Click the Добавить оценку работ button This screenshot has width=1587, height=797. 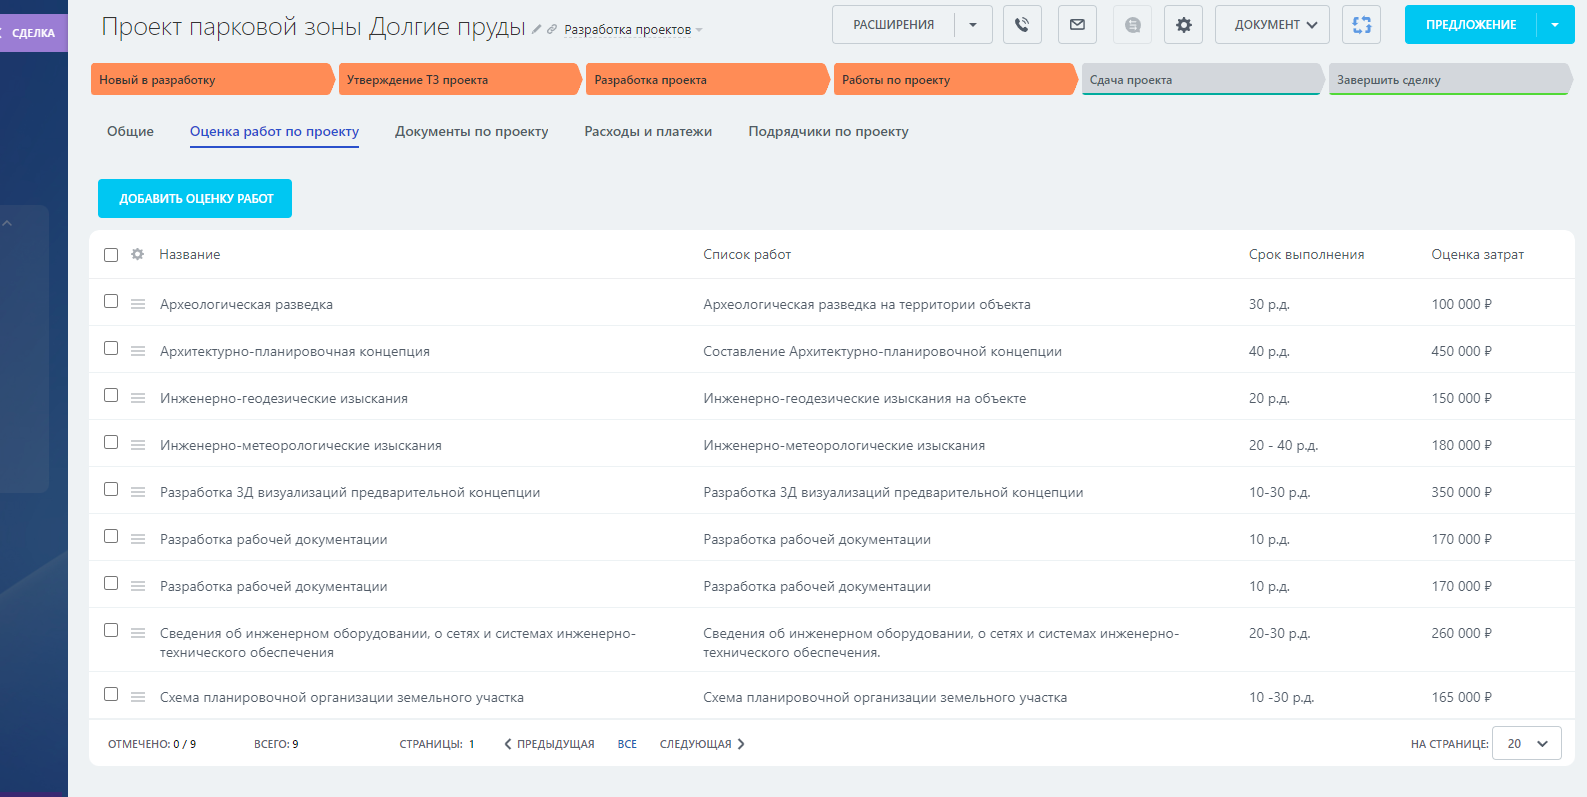click(x=195, y=199)
